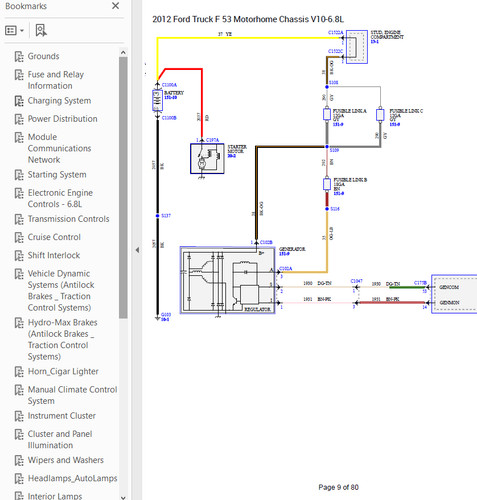Image resolution: width=477 pixels, height=500 pixels.
Task: Click the Hydro-Max Brakes bookmark icon
Action: click(19, 323)
